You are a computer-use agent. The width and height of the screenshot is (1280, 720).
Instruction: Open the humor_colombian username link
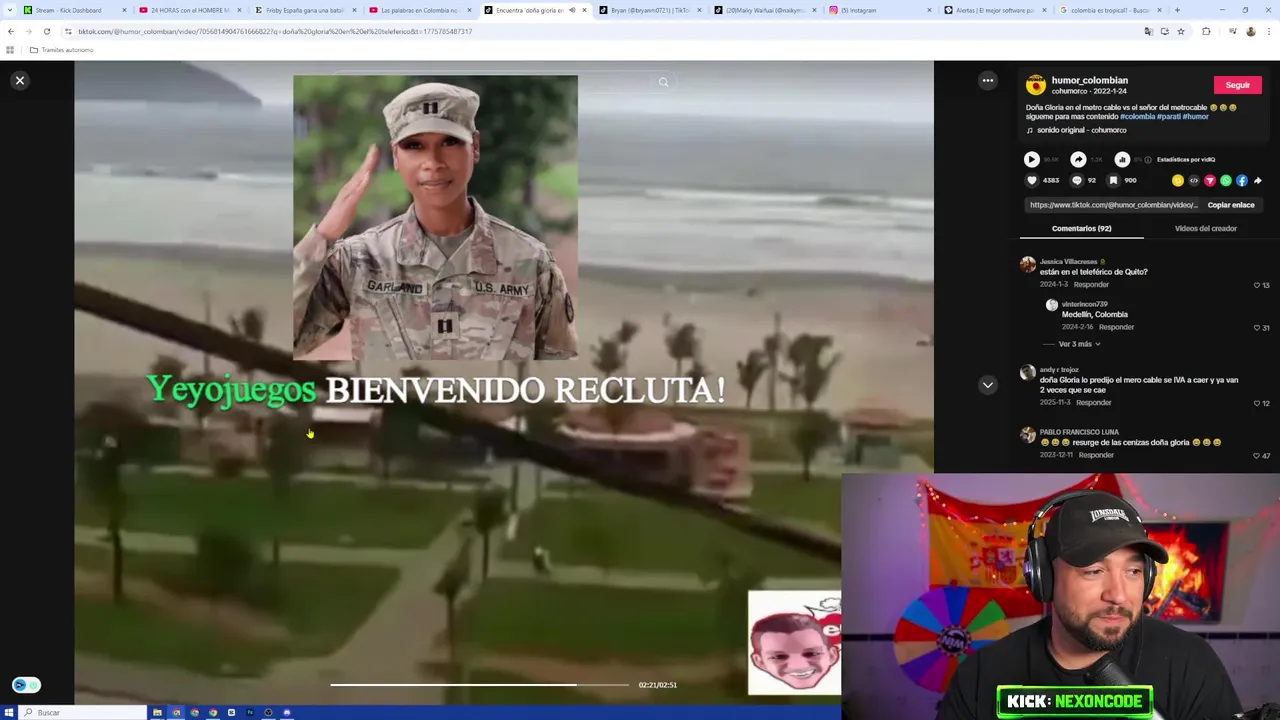(x=1089, y=80)
